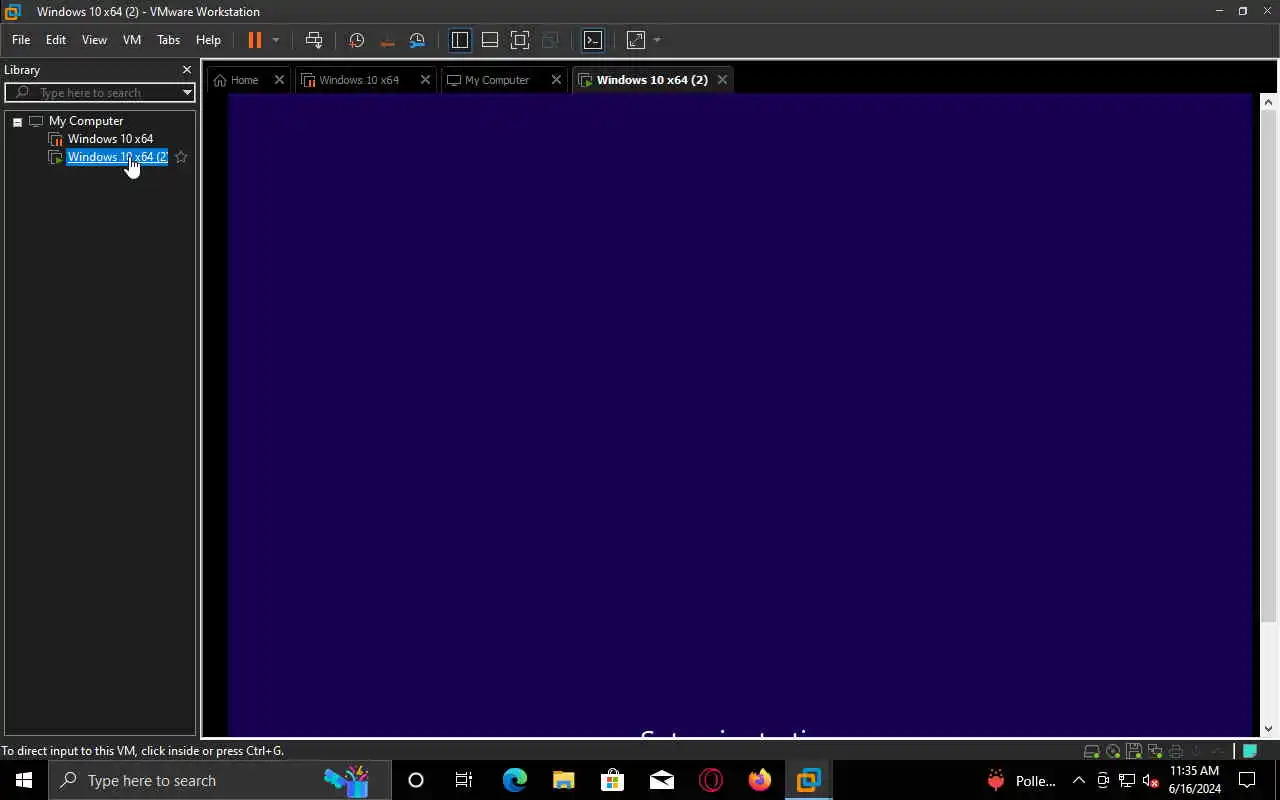Pause the VM with the orange pause icon

pyautogui.click(x=255, y=40)
